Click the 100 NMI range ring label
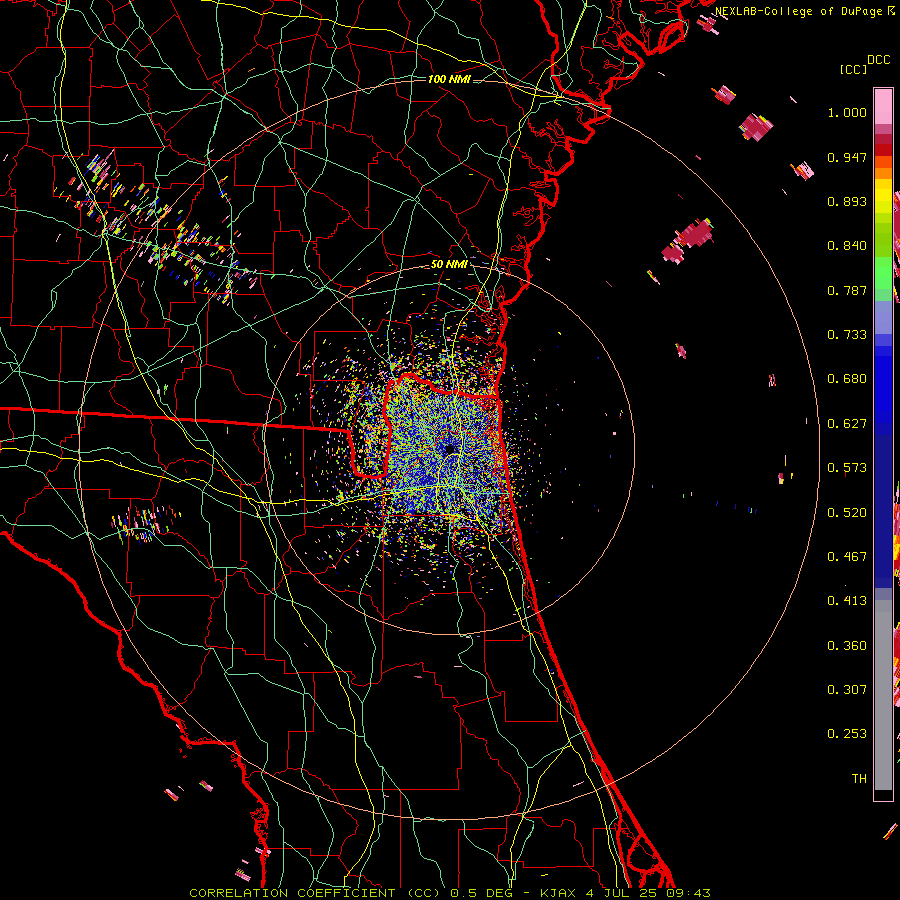Viewport: 900px width, 900px height. click(449, 79)
